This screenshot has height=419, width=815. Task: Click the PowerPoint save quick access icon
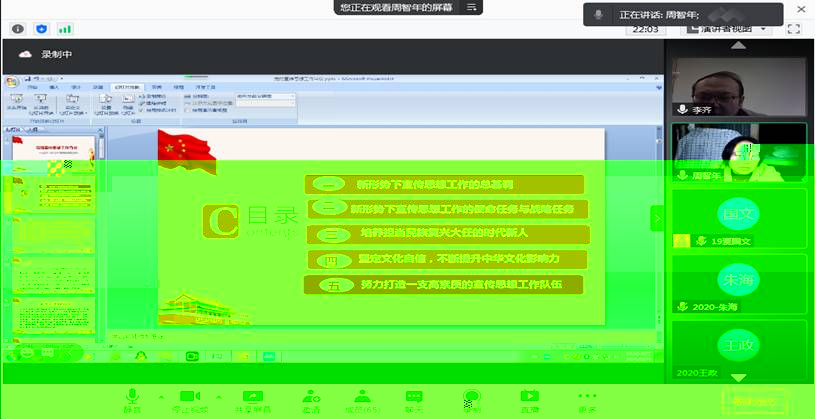(29, 78)
